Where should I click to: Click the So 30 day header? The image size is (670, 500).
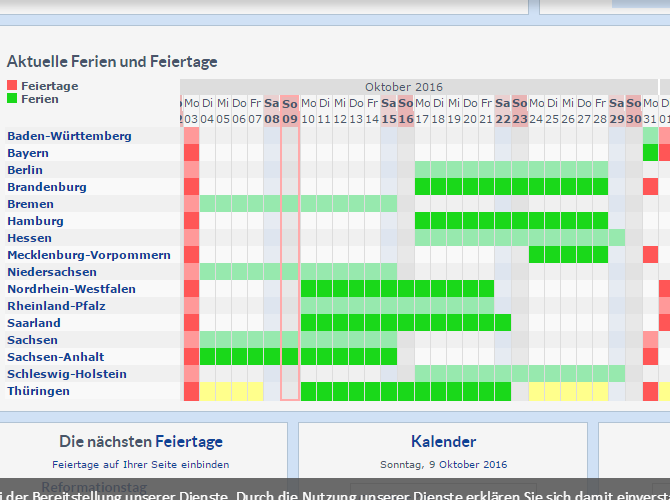634,111
